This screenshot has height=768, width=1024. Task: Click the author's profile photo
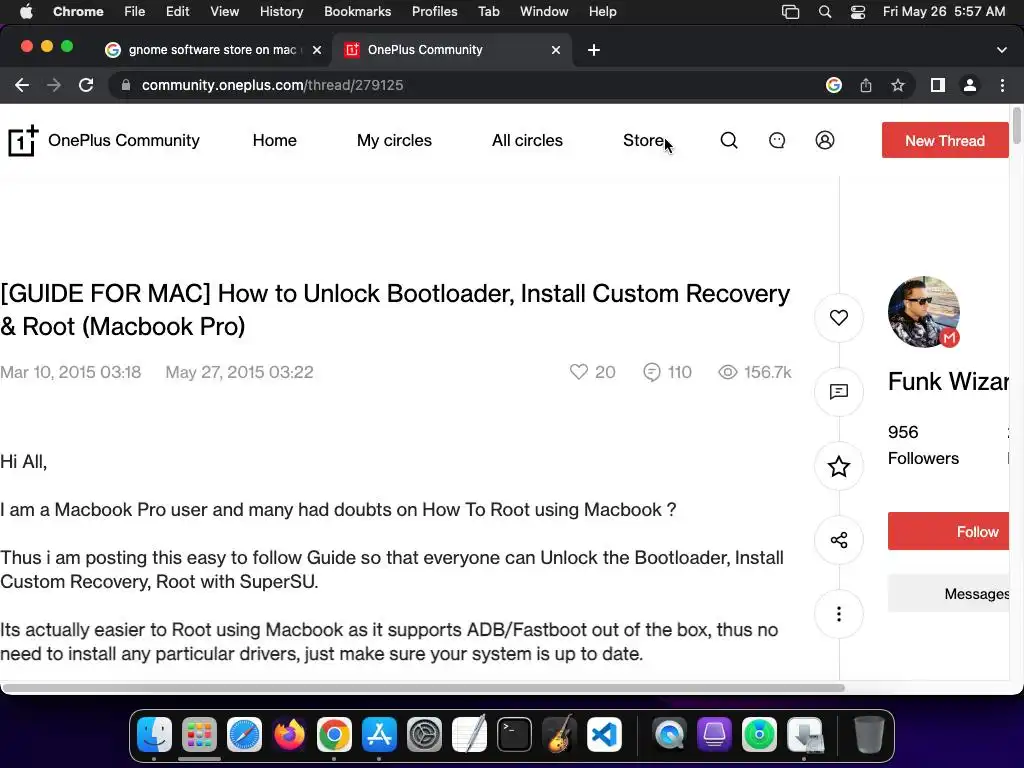point(923,312)
